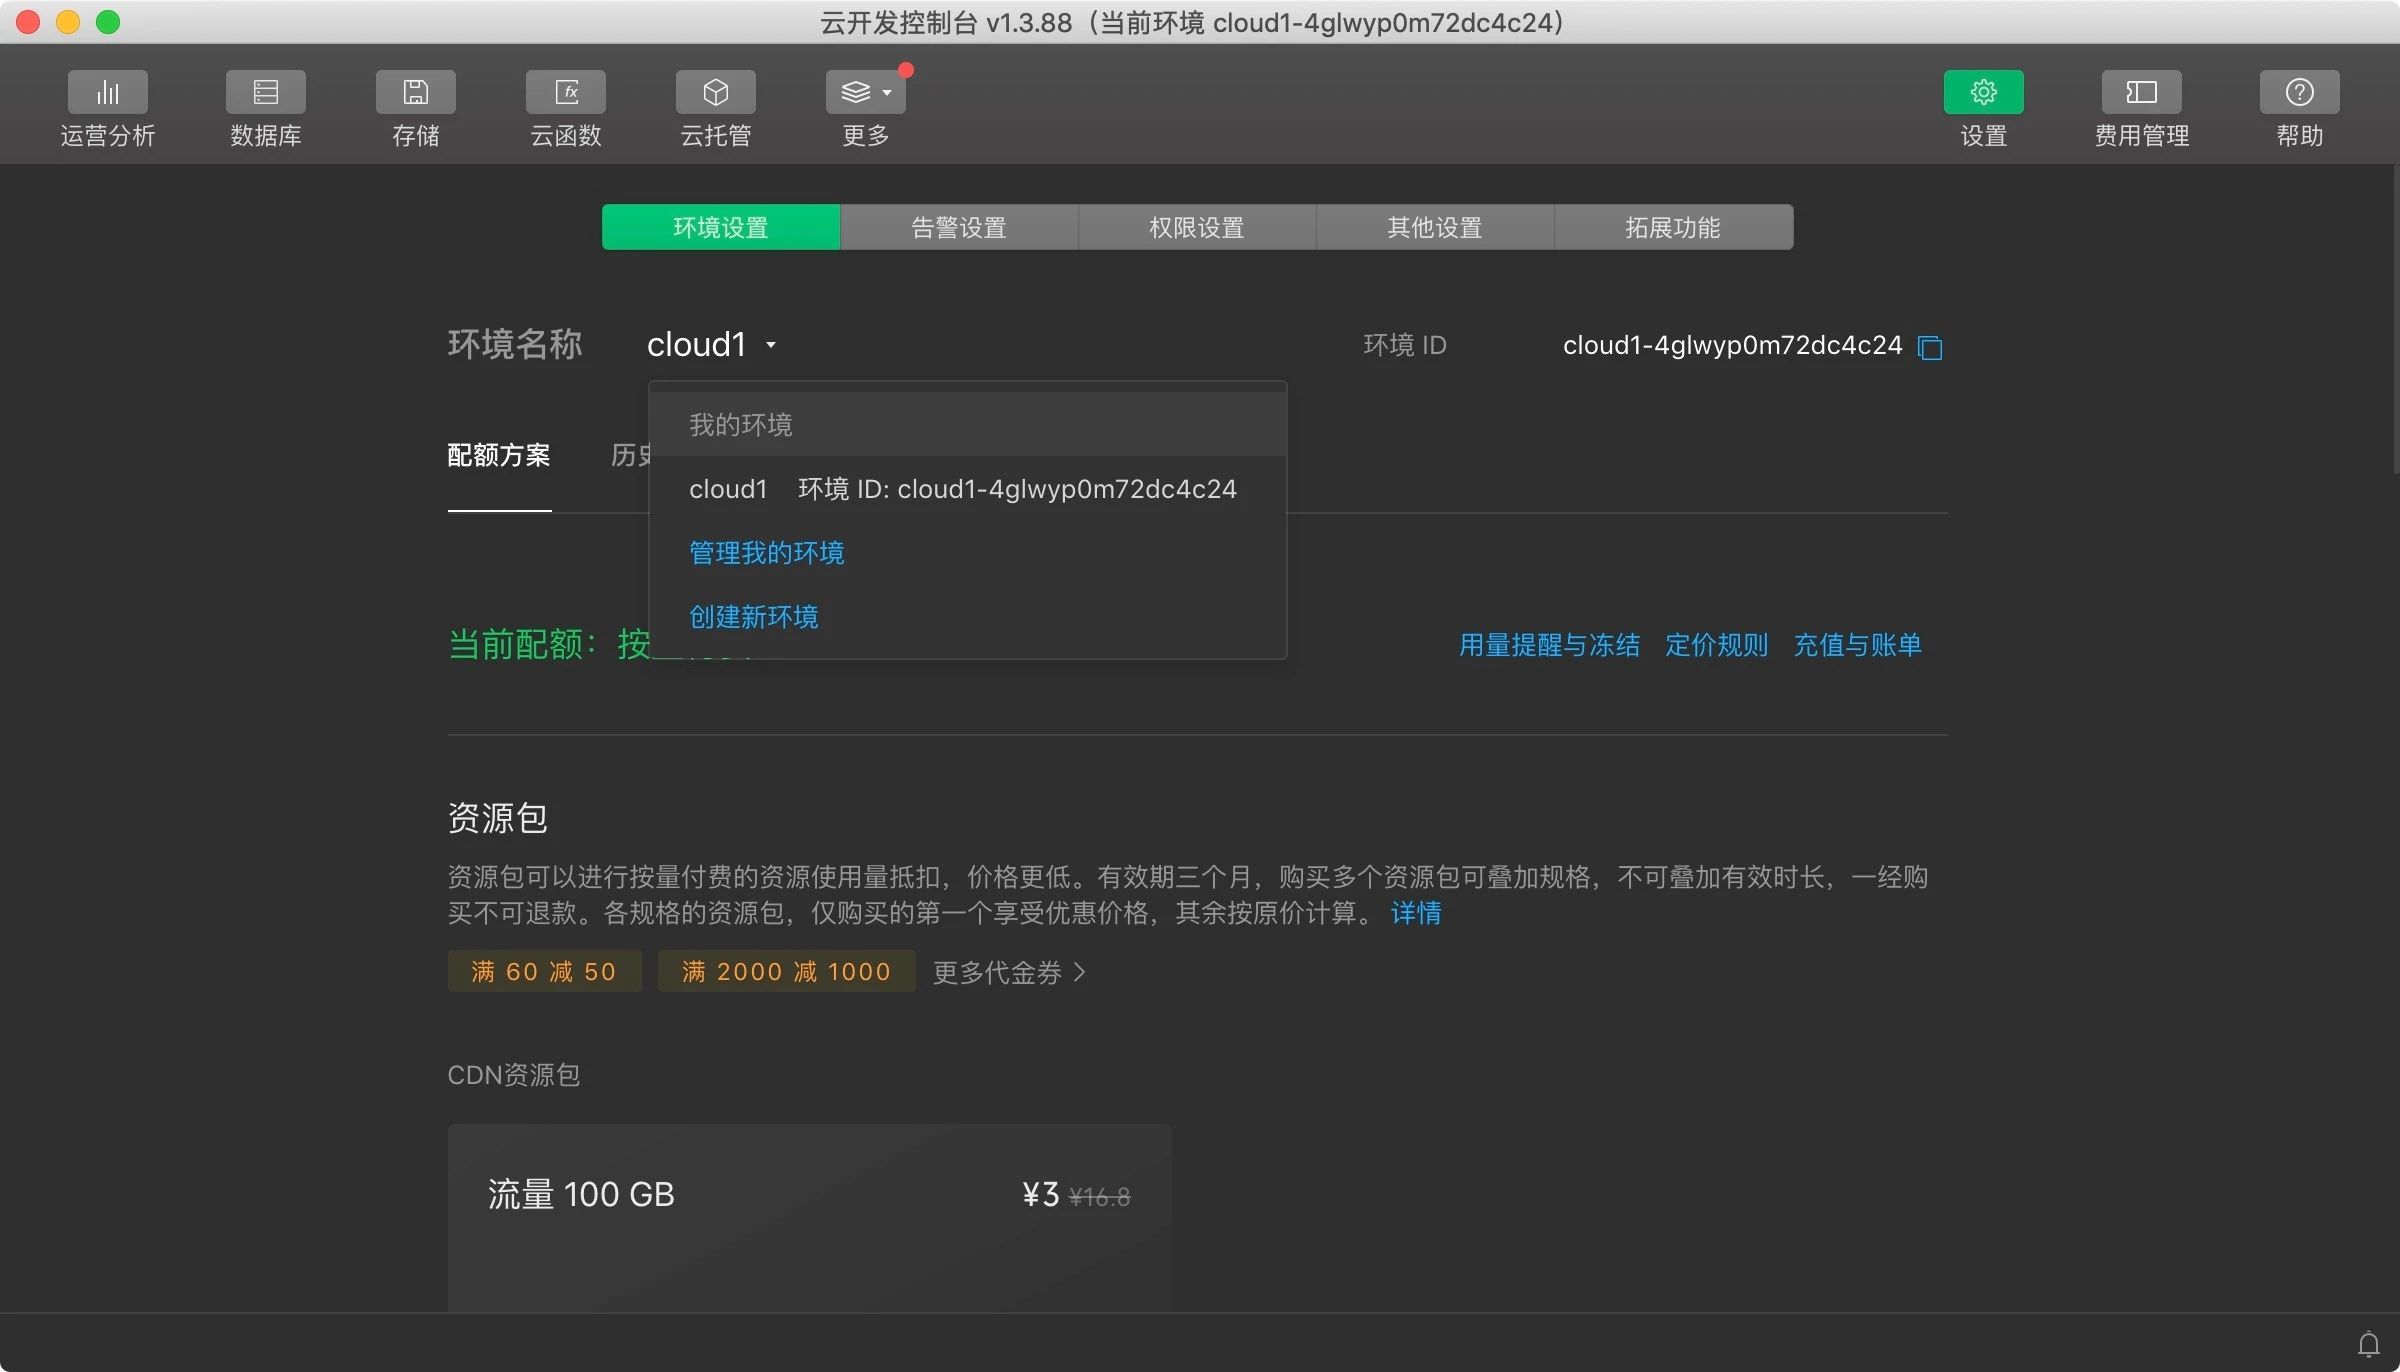Switch to the 权限设置 tab
The width and height of the screenshot is (2400, 1372).
tap(1196, 228)
